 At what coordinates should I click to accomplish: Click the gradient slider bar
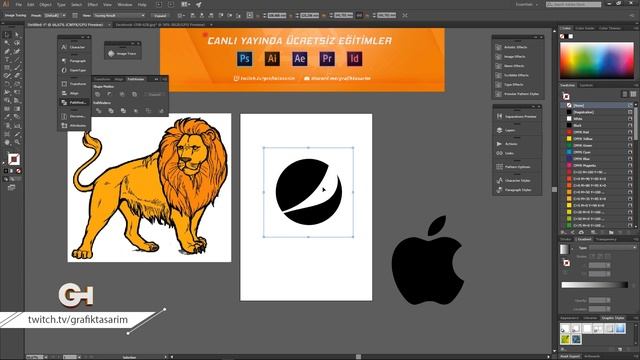(594, 285)
